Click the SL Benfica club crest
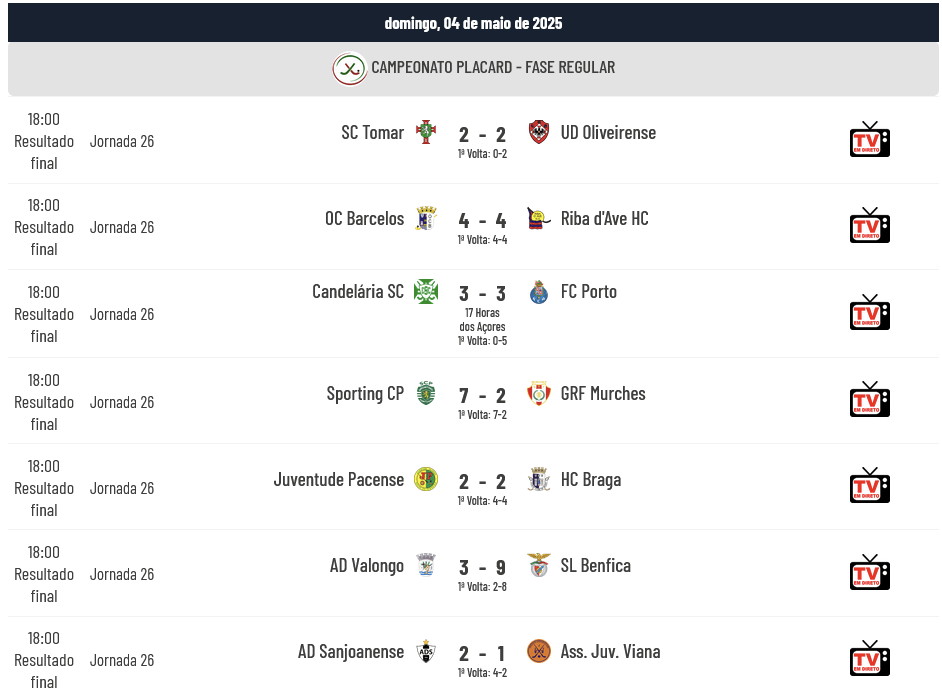 pyautogui.click(x=539, y=565)
